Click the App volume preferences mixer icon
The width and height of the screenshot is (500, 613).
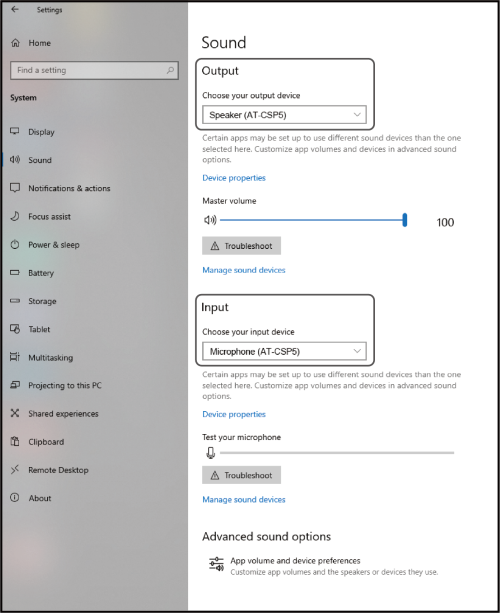pos(216,565)
